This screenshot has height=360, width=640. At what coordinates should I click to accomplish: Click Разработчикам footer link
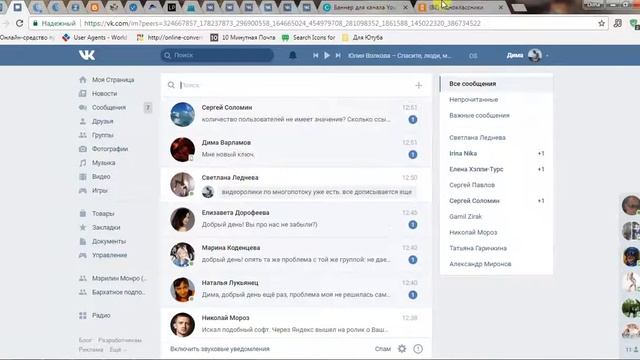pyautogui.click(x=120, y=340)
